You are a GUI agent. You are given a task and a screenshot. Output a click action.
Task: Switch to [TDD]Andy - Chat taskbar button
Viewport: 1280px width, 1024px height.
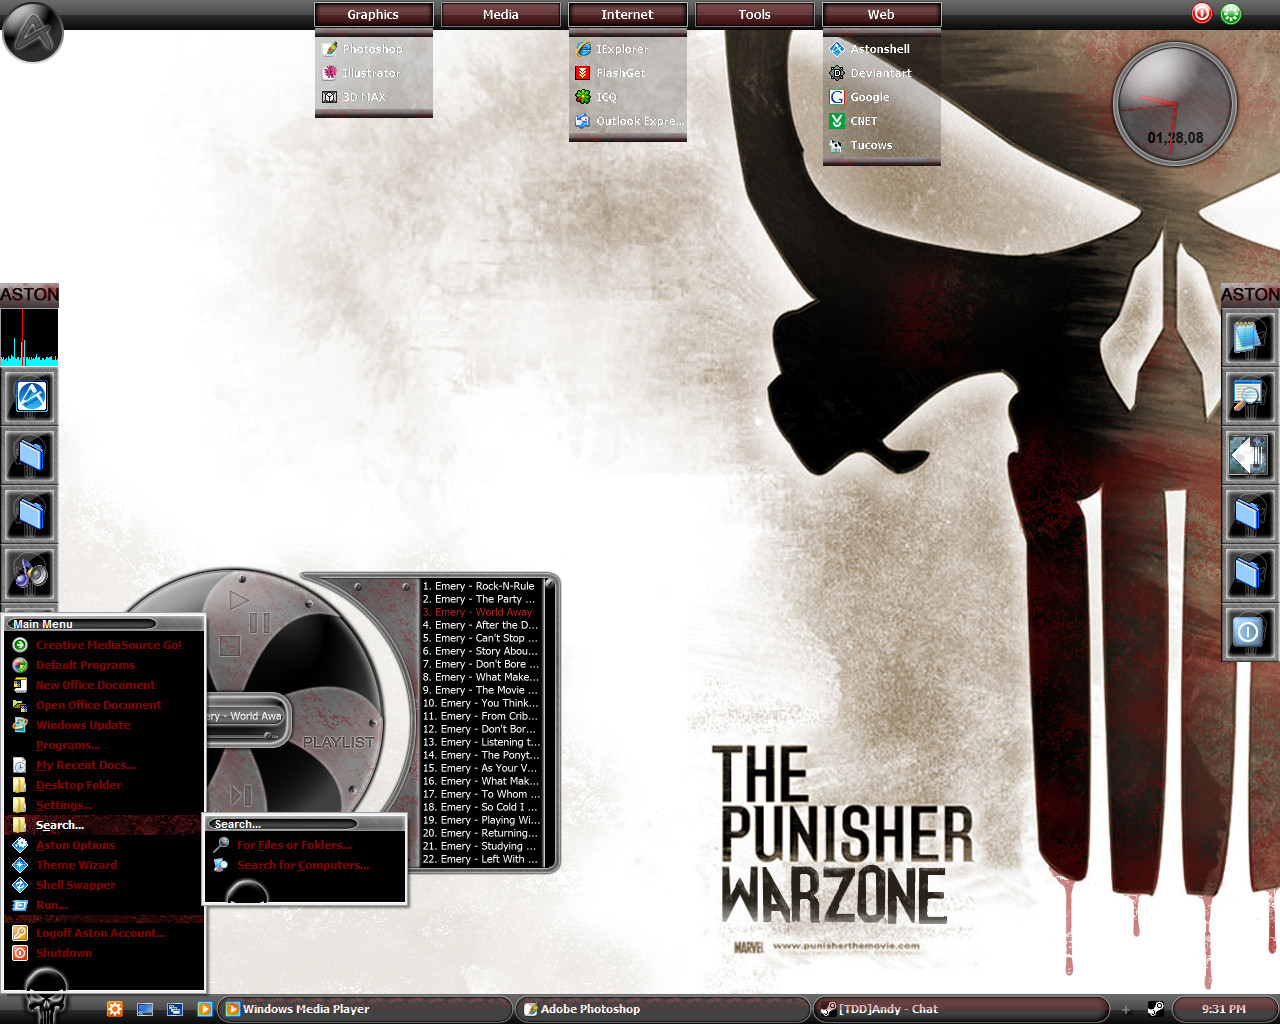coord(961,1009)
